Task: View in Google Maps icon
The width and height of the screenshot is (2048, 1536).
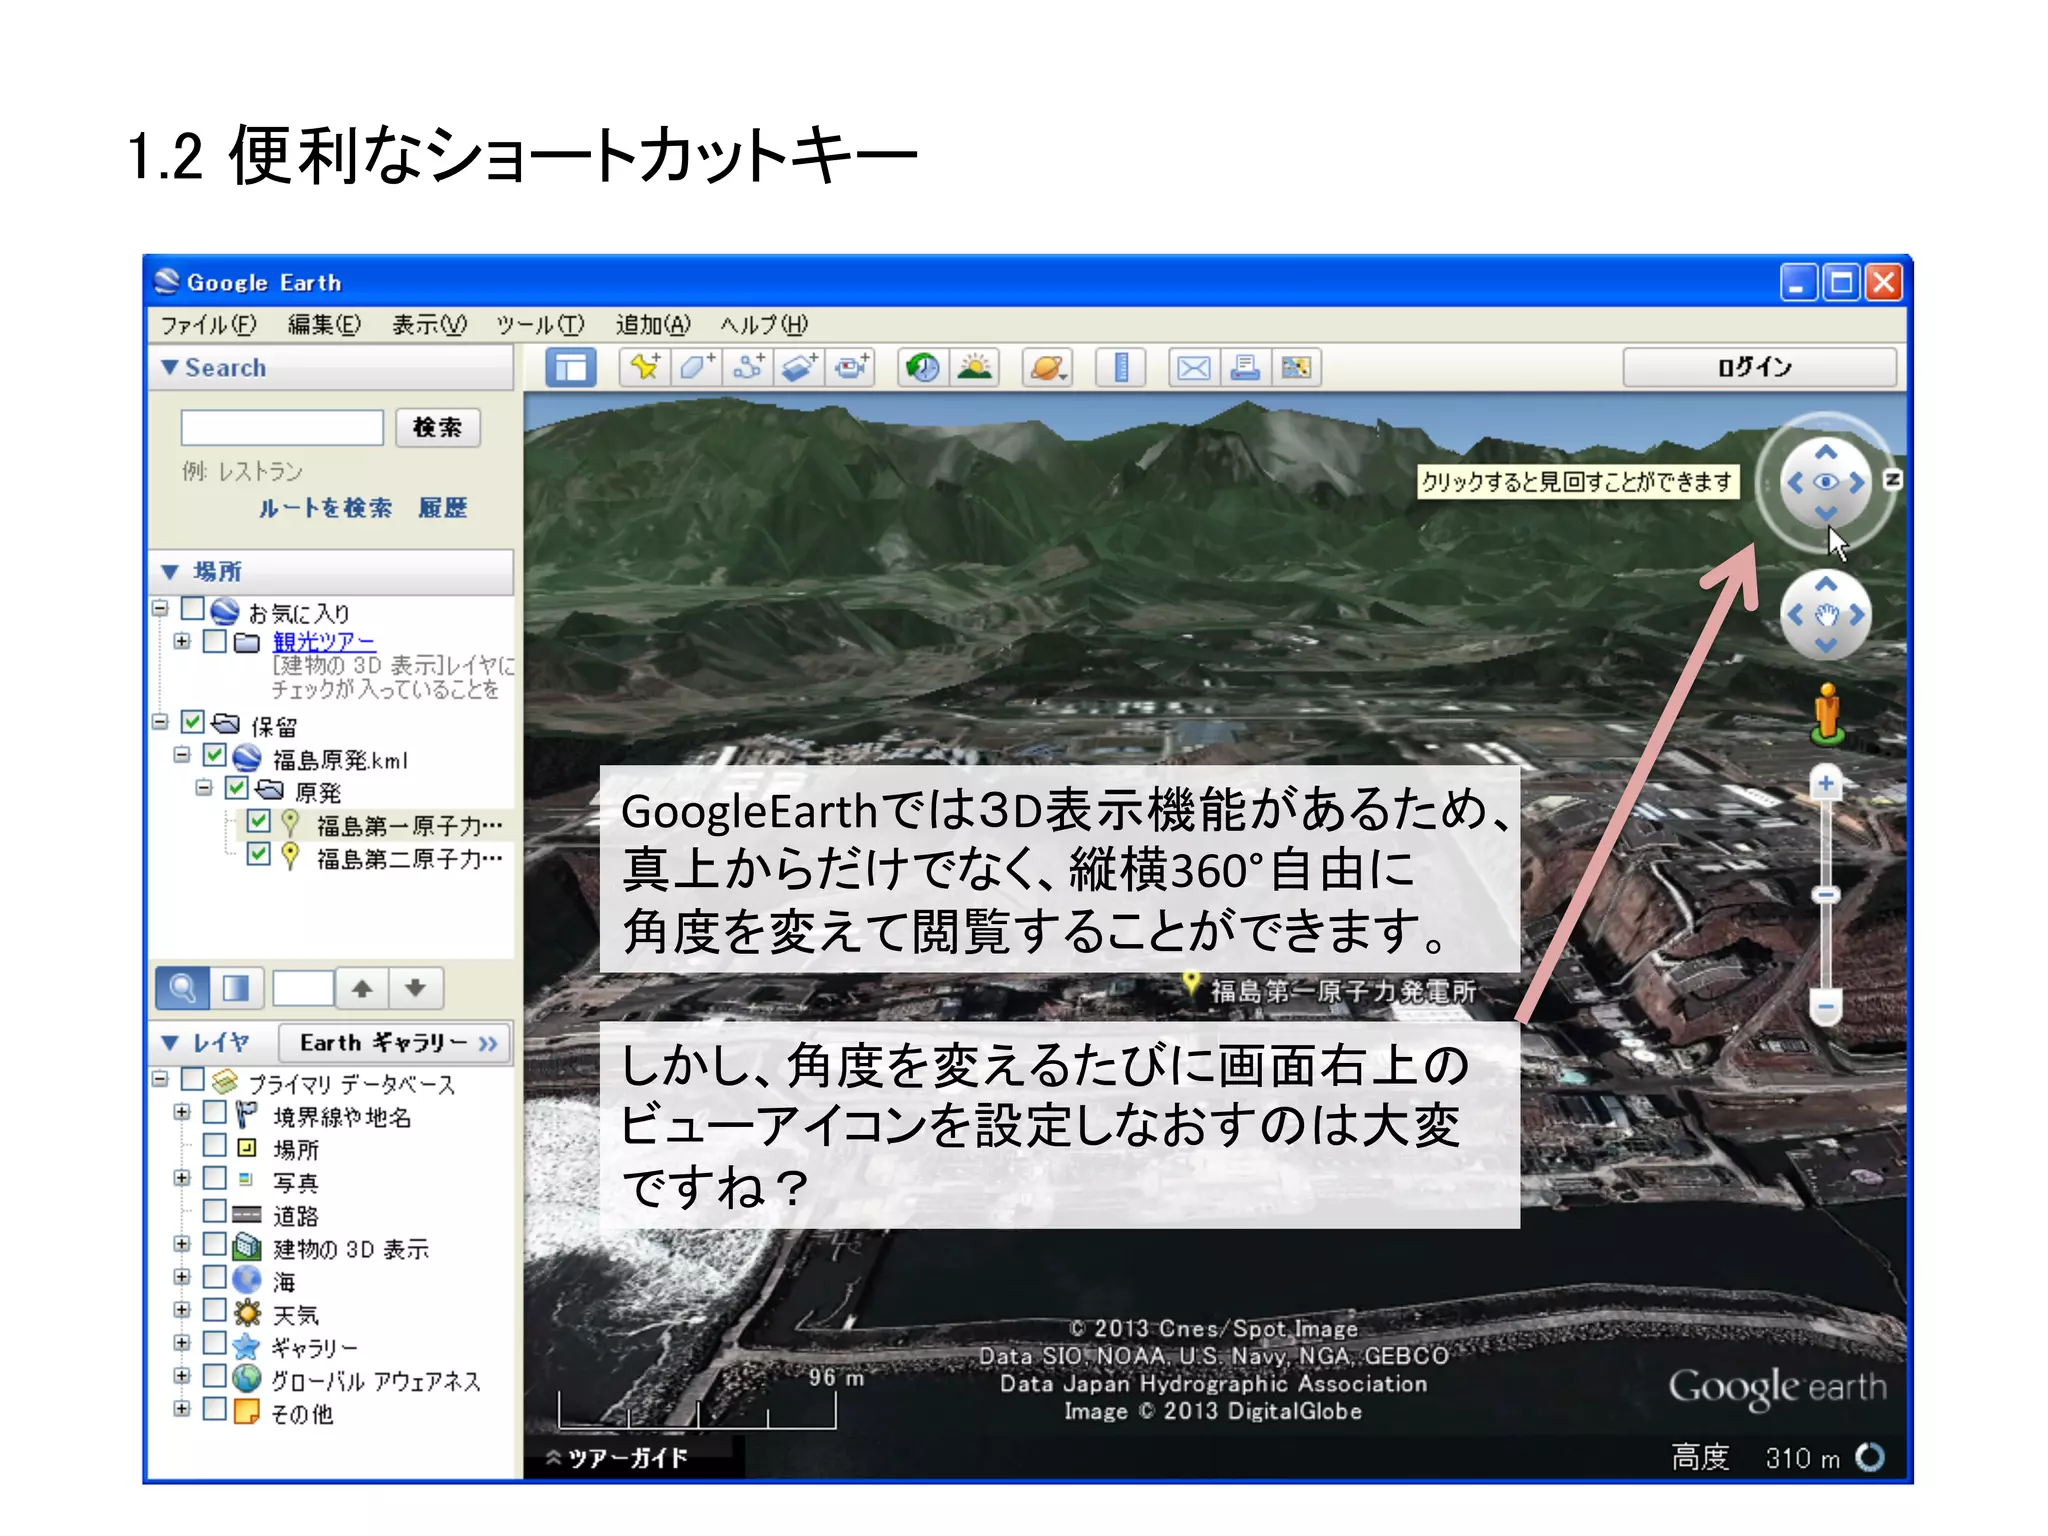Action: pos(1296,367)
